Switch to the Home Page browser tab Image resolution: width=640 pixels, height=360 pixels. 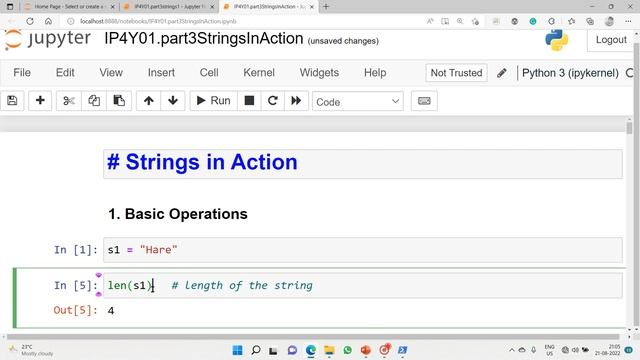[69, 7]
